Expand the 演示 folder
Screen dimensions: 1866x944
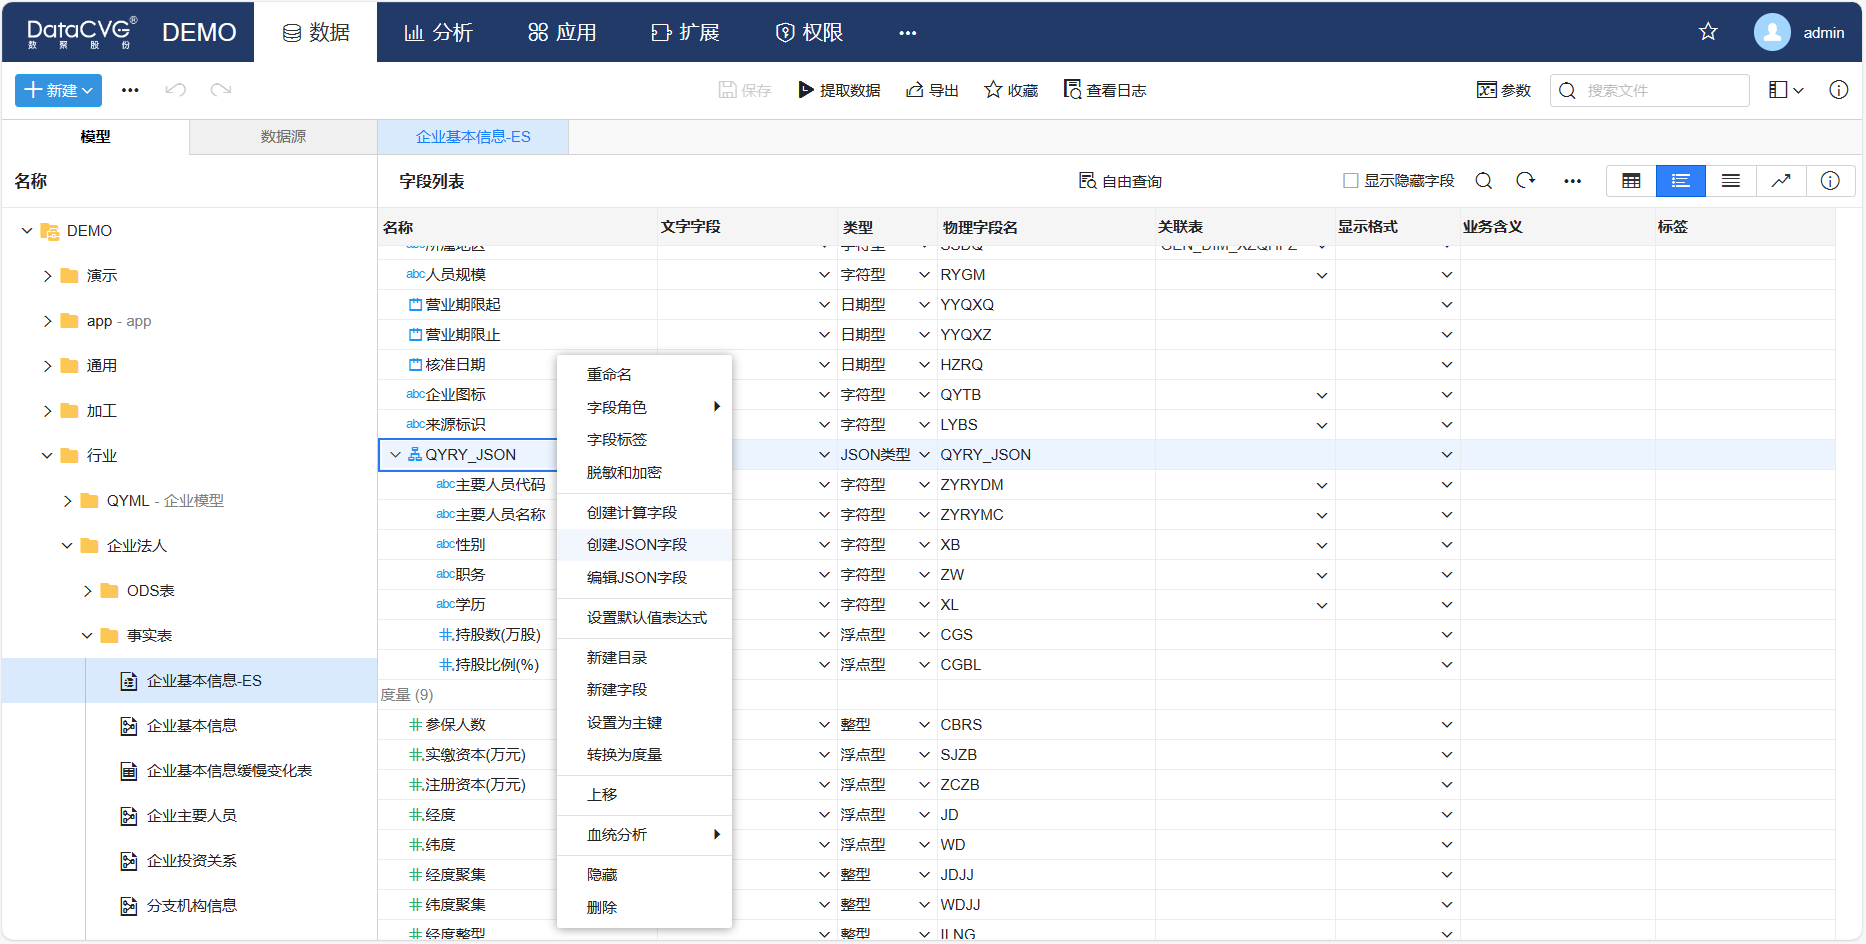click(x=47, y=276)
